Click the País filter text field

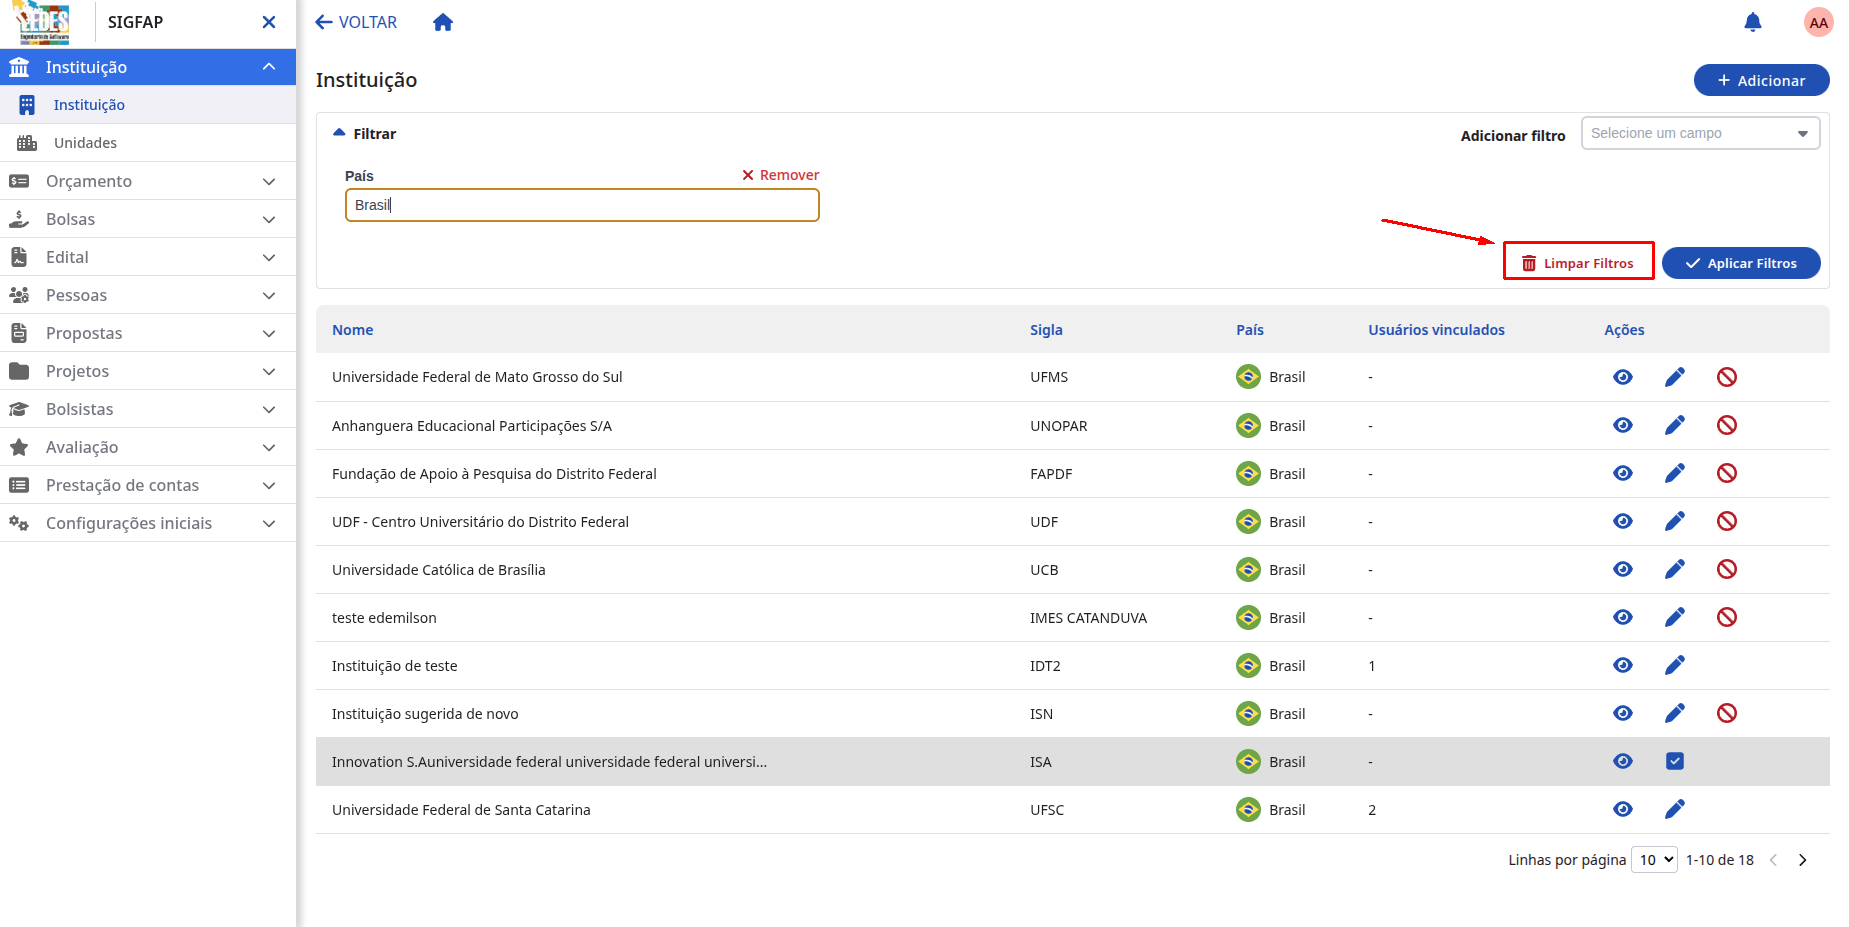(582, 205)
